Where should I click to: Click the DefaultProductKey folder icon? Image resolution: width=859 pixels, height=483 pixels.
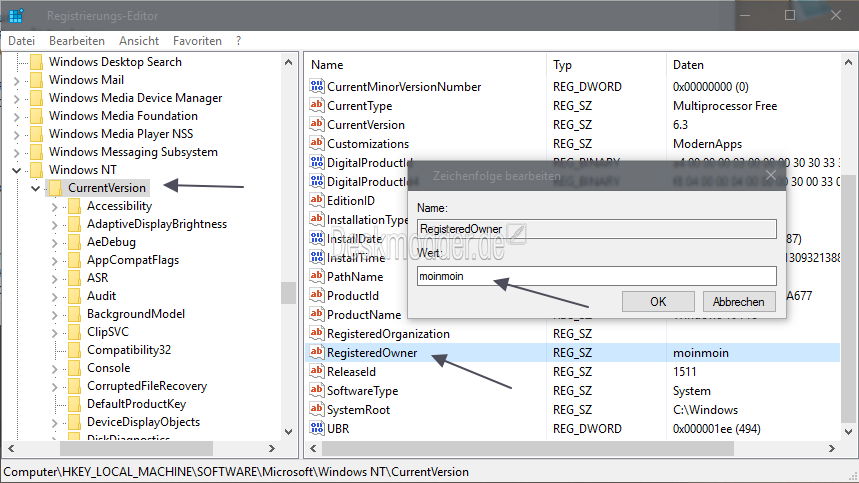(75, 404)
